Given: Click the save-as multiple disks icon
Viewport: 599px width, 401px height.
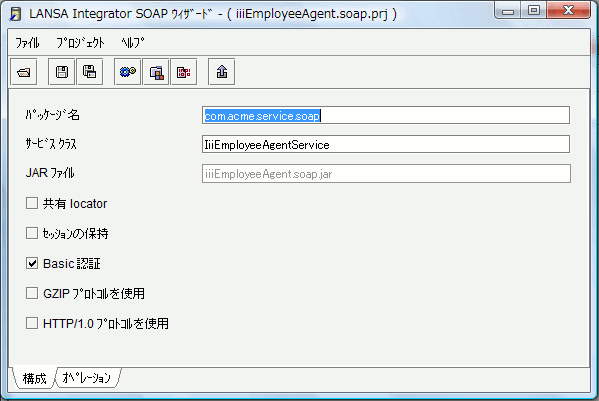Looking at the screenshot, I should 90,72.
